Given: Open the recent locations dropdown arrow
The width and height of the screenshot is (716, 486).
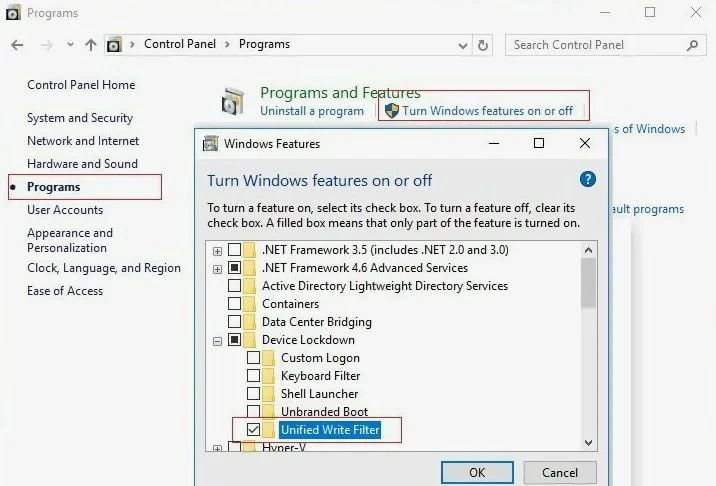Looking at the screenshot, I should click(x=70, y=45).
